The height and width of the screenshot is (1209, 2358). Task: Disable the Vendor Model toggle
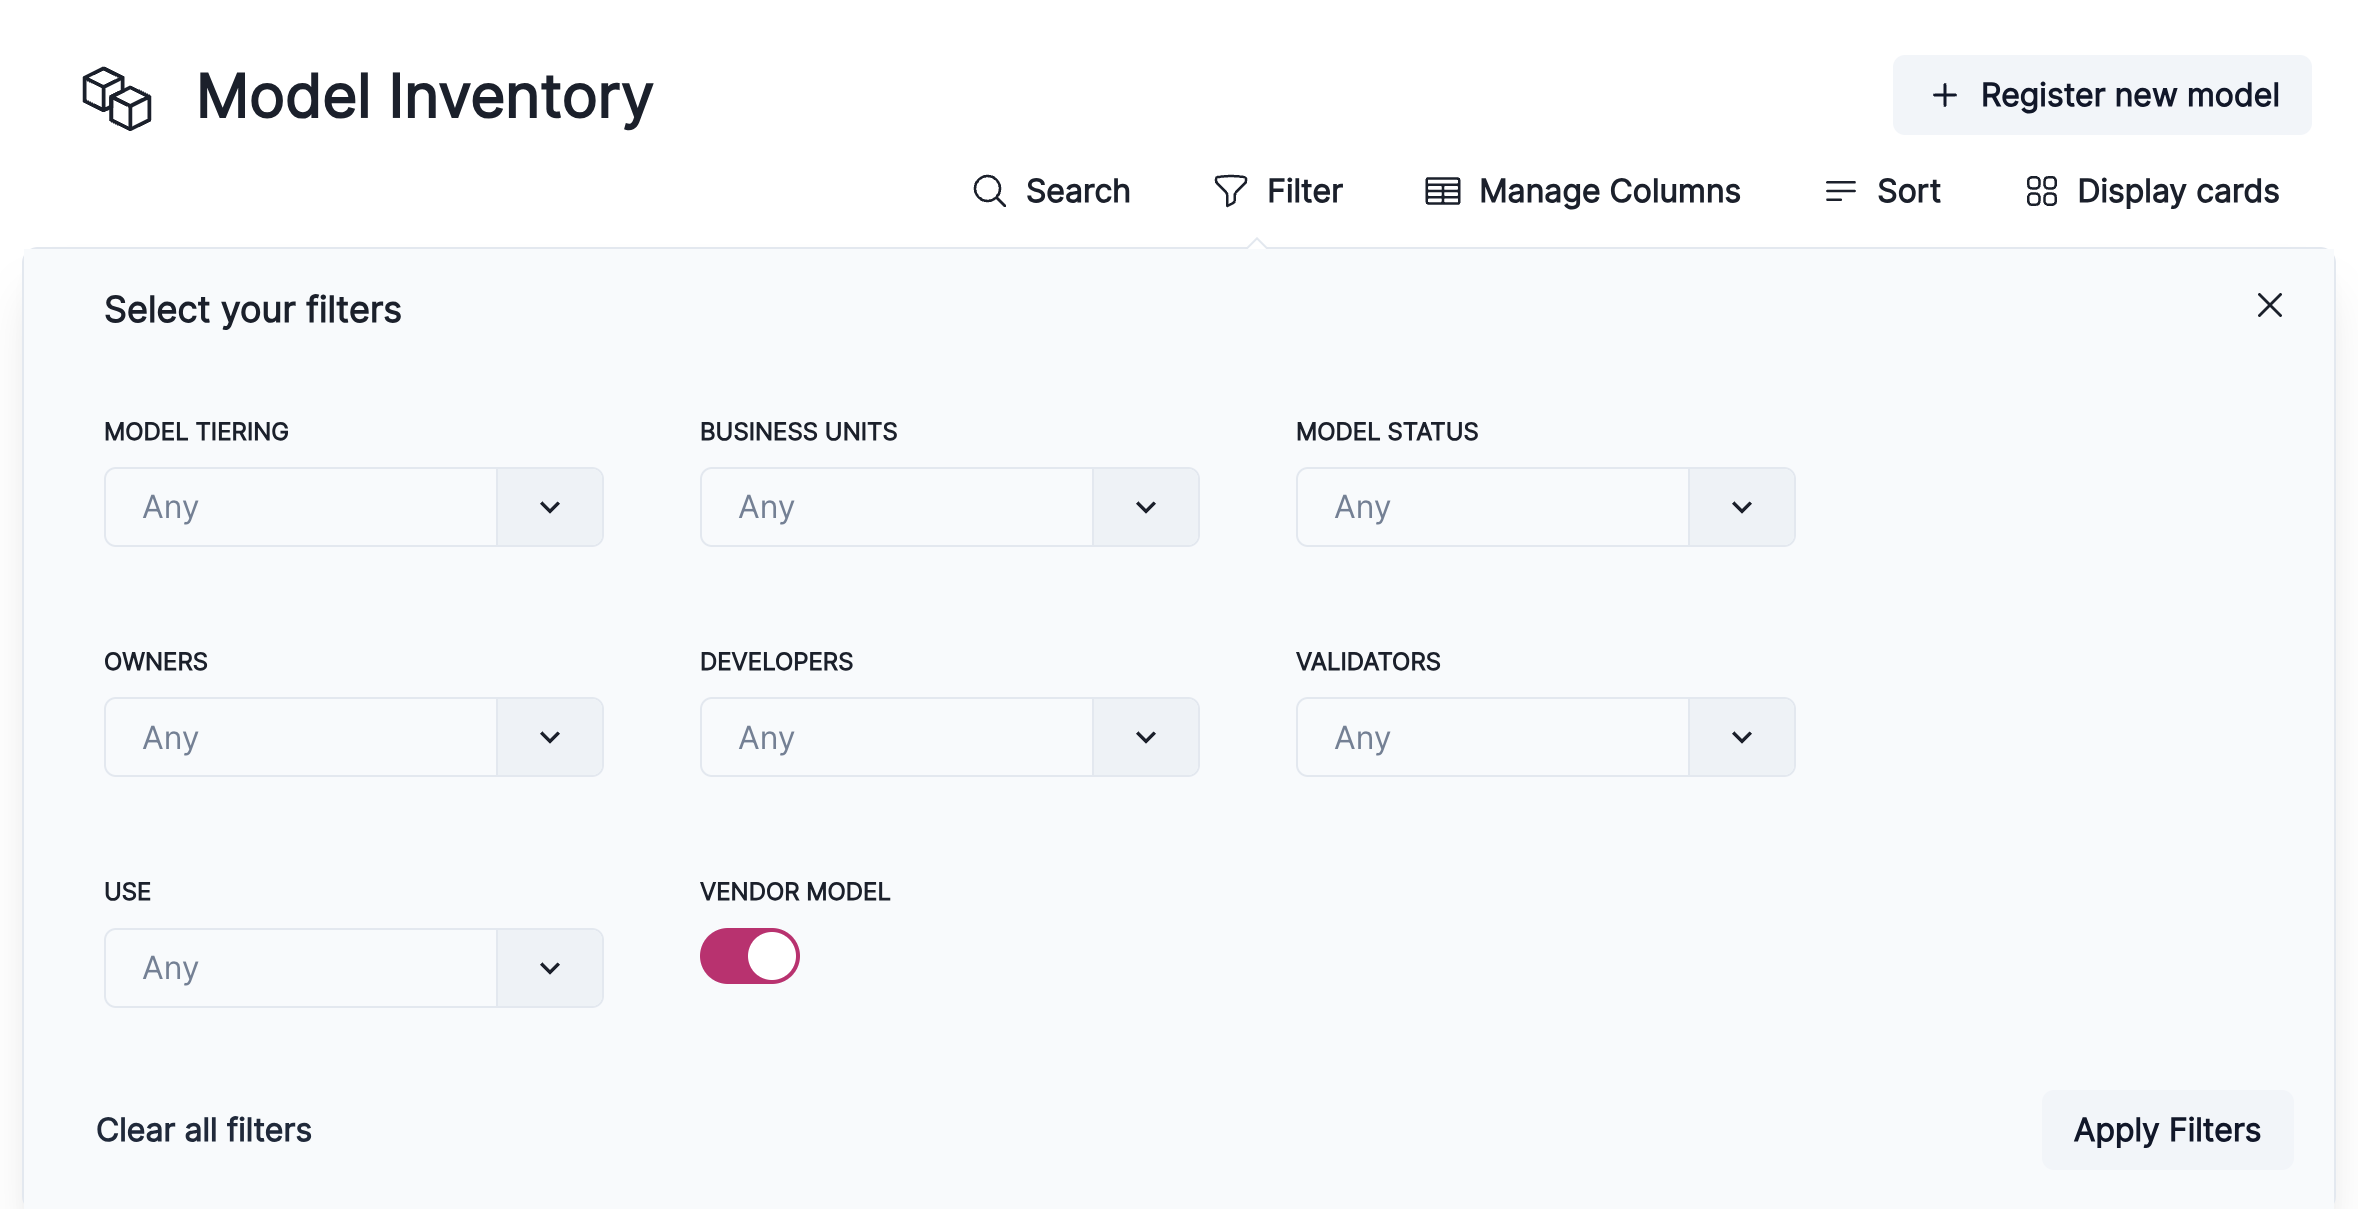click(750, 956)
